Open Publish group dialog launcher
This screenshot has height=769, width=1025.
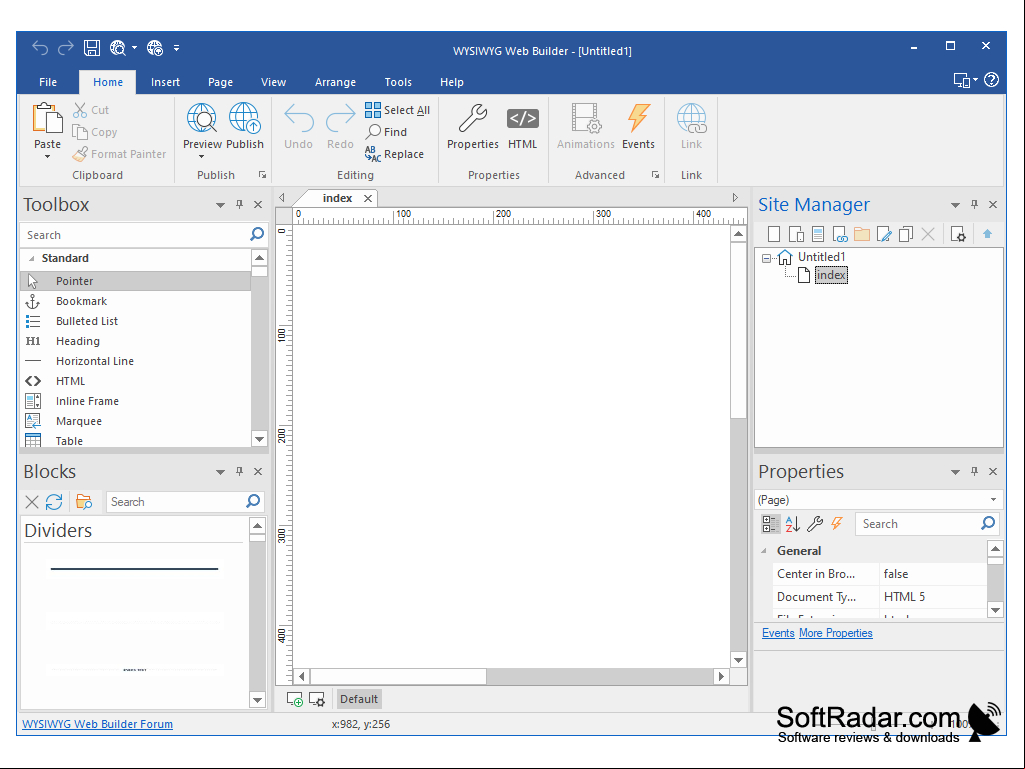click(262, 175)
